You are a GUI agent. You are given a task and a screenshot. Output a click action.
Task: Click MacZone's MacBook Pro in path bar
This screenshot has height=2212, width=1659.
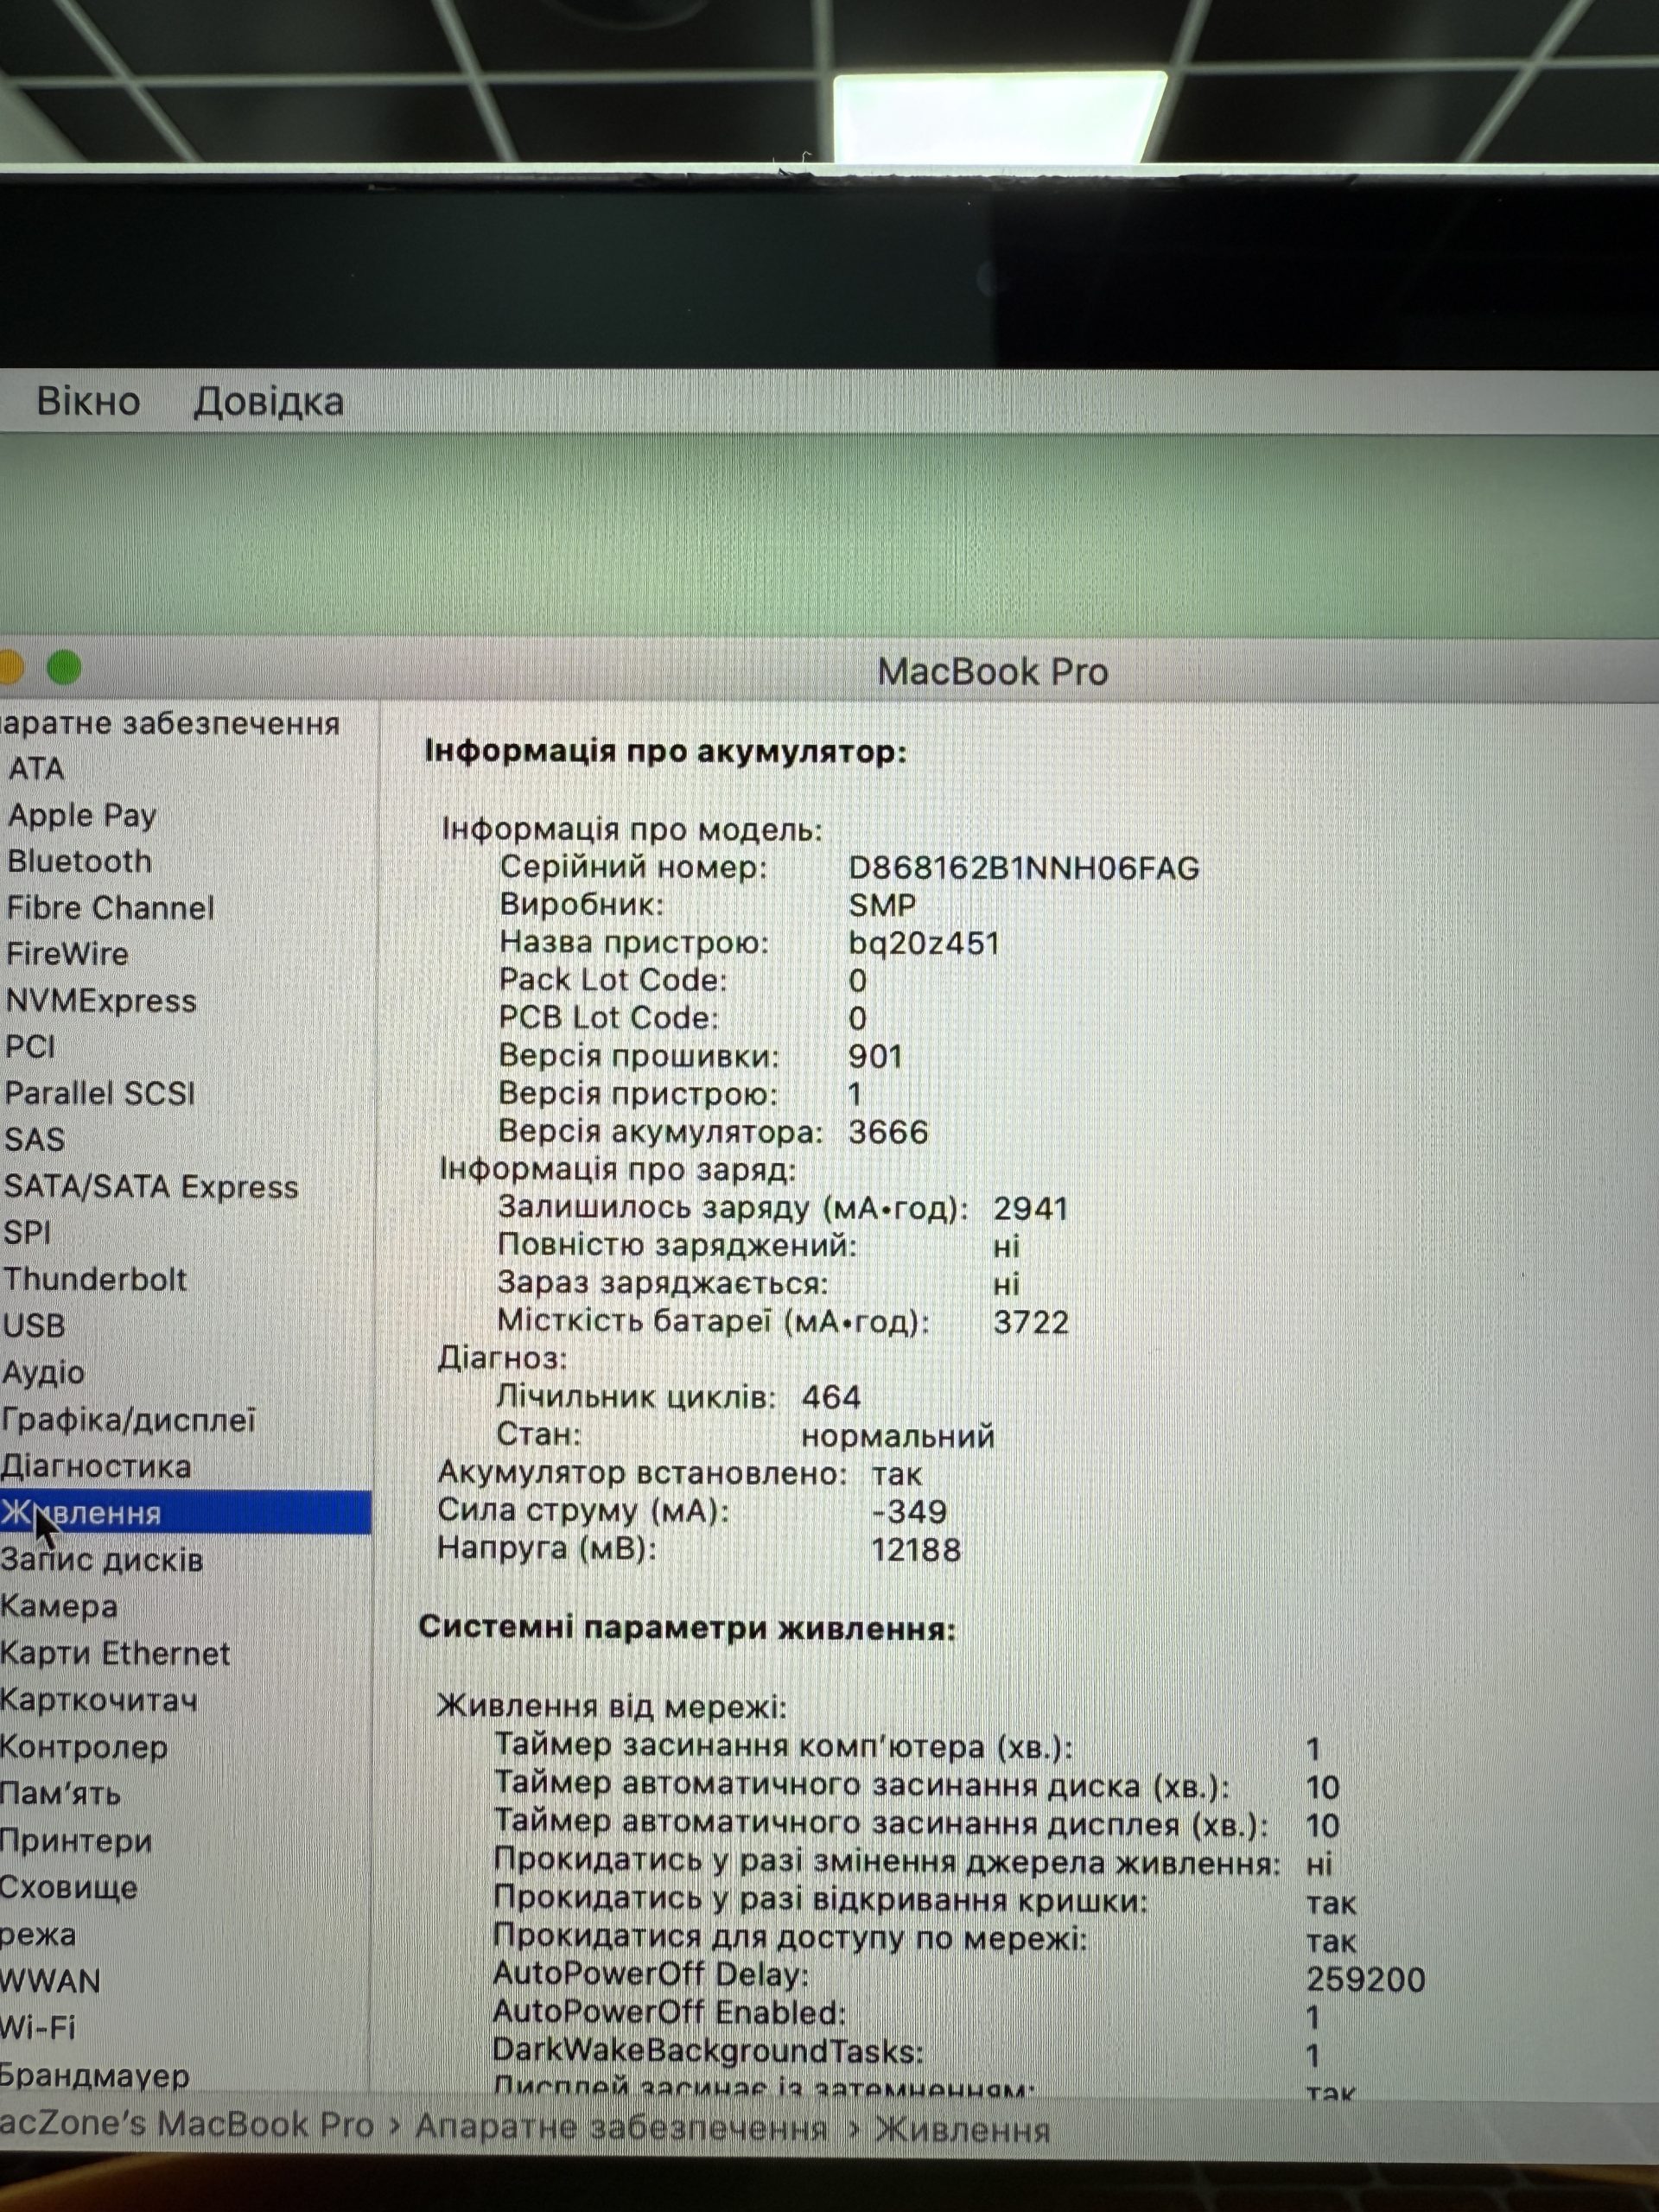[x=187, y=2124]
